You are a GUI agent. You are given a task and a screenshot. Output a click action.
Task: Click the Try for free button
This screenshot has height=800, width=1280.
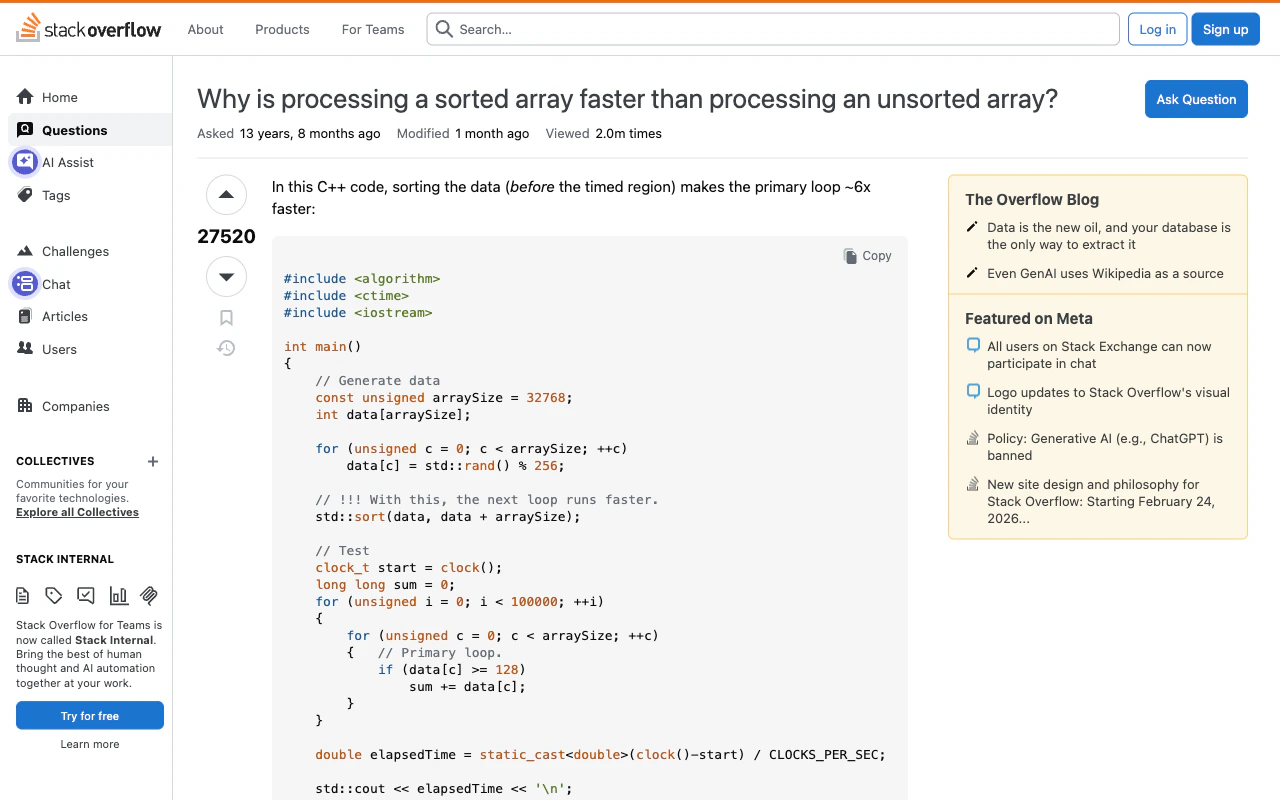click(90, 716)
